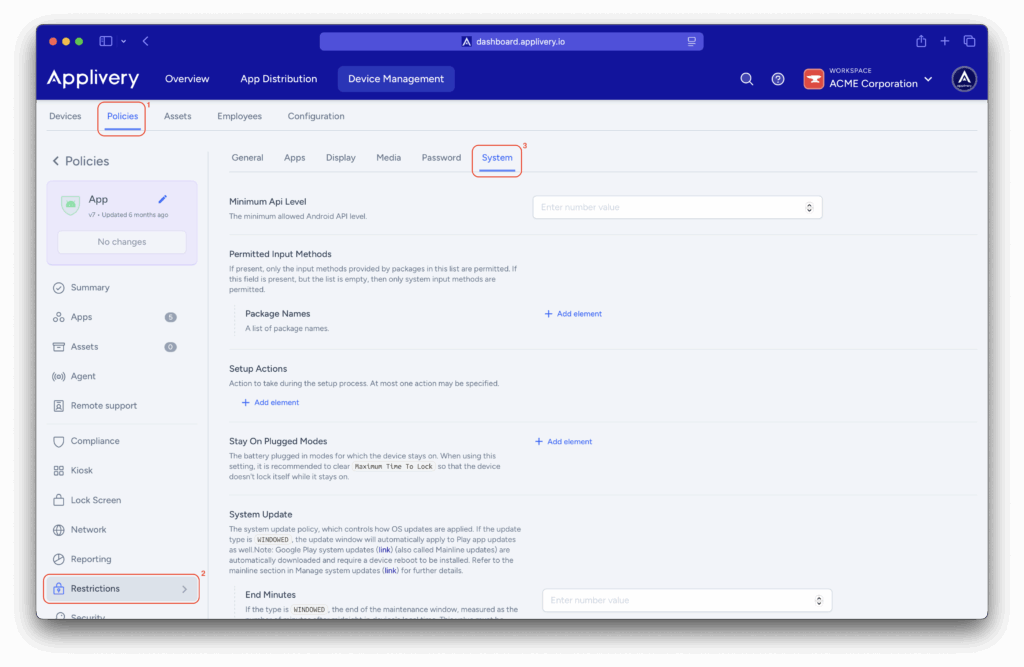The width and height of the screenshot is (1024, 667).
Task: Click the Applivery user avatar icon
Action: tap(964, 79)
